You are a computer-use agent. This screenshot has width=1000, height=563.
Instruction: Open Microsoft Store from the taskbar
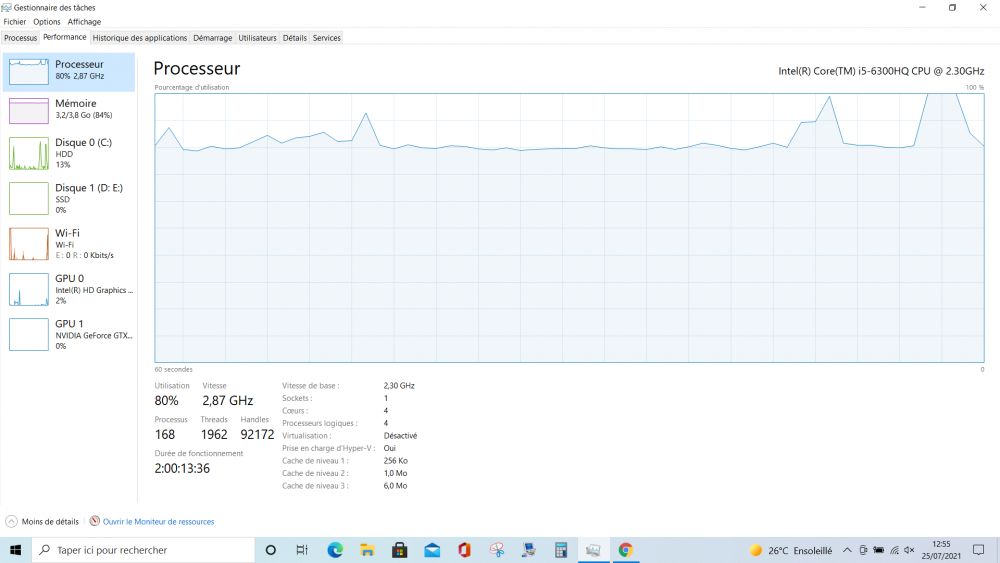click(400, 550)
